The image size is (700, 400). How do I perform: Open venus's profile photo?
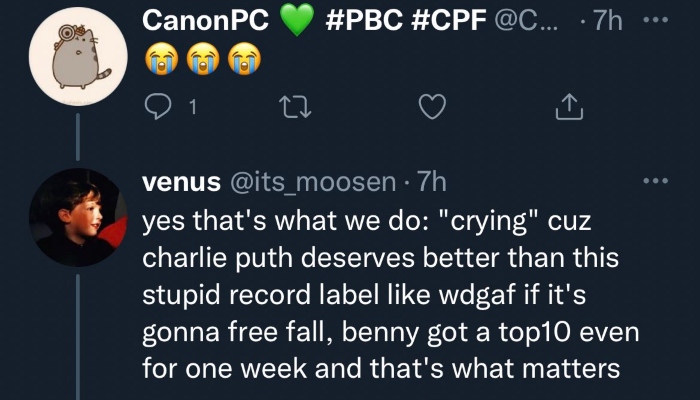(x=77, y=217)
